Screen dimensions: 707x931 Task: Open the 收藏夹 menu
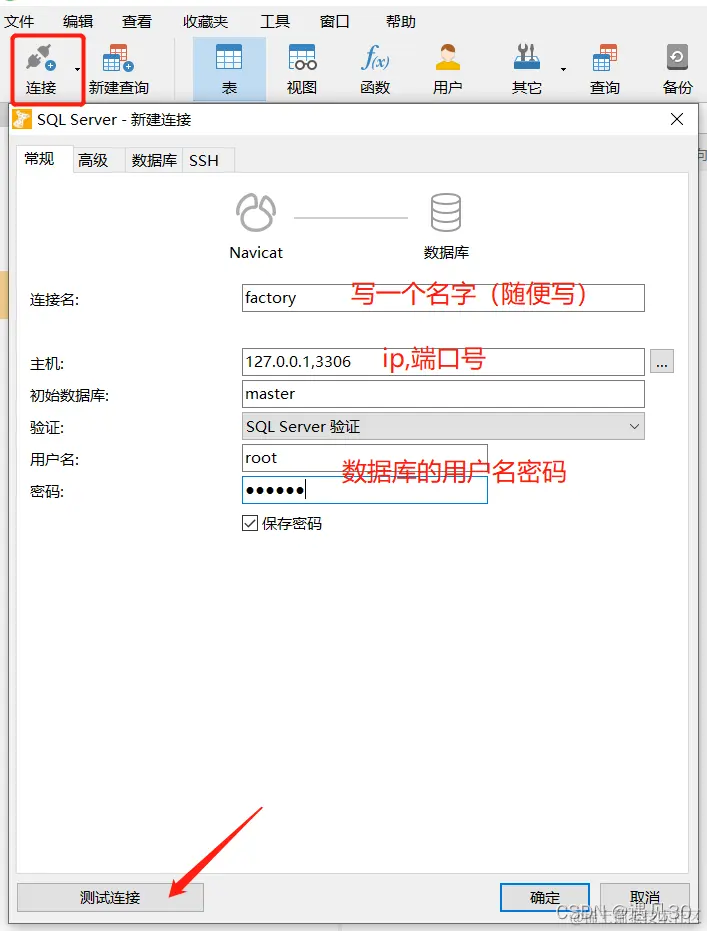pyautogui.click(x=205, y=22)
